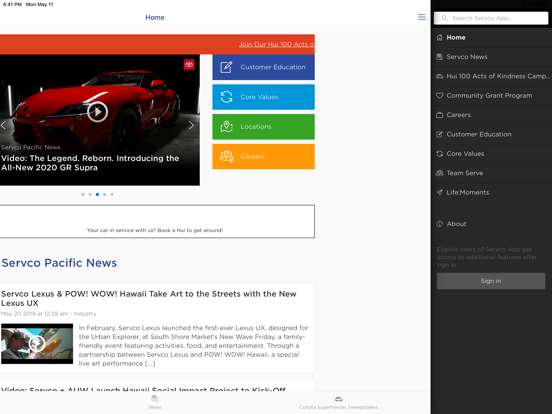The image size is (552, 414).
Task: Go to next carousel slide arrow
Action: [x=191, y=125]
